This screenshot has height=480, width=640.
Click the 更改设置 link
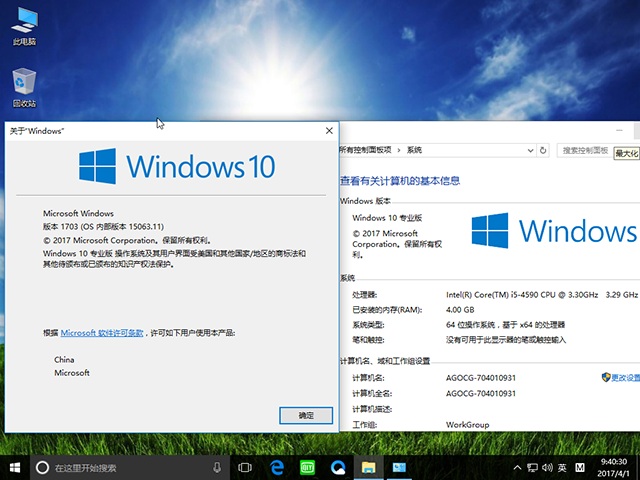pos(625,378)
